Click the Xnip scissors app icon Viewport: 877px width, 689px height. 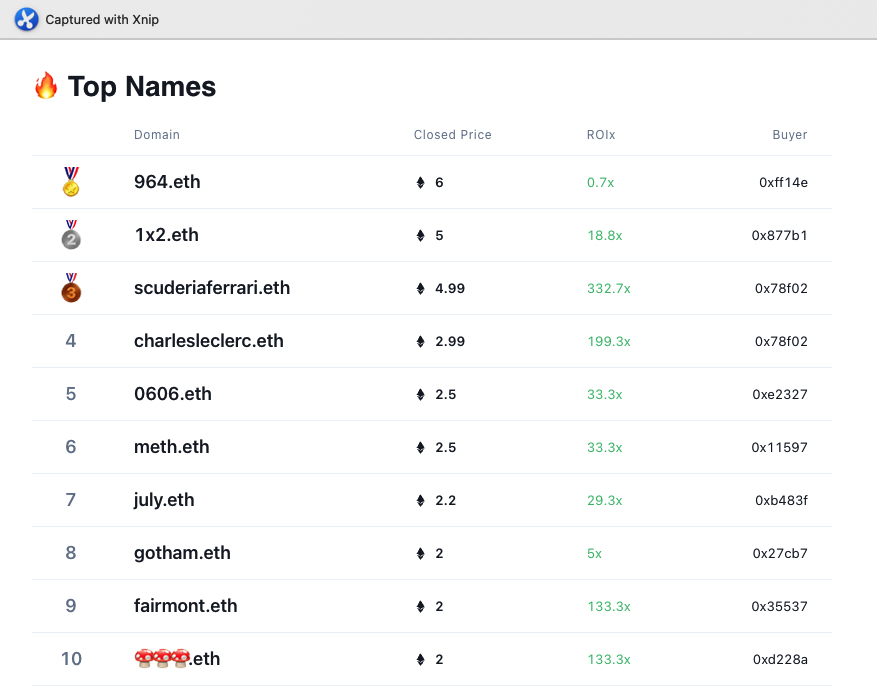(26, 19)
